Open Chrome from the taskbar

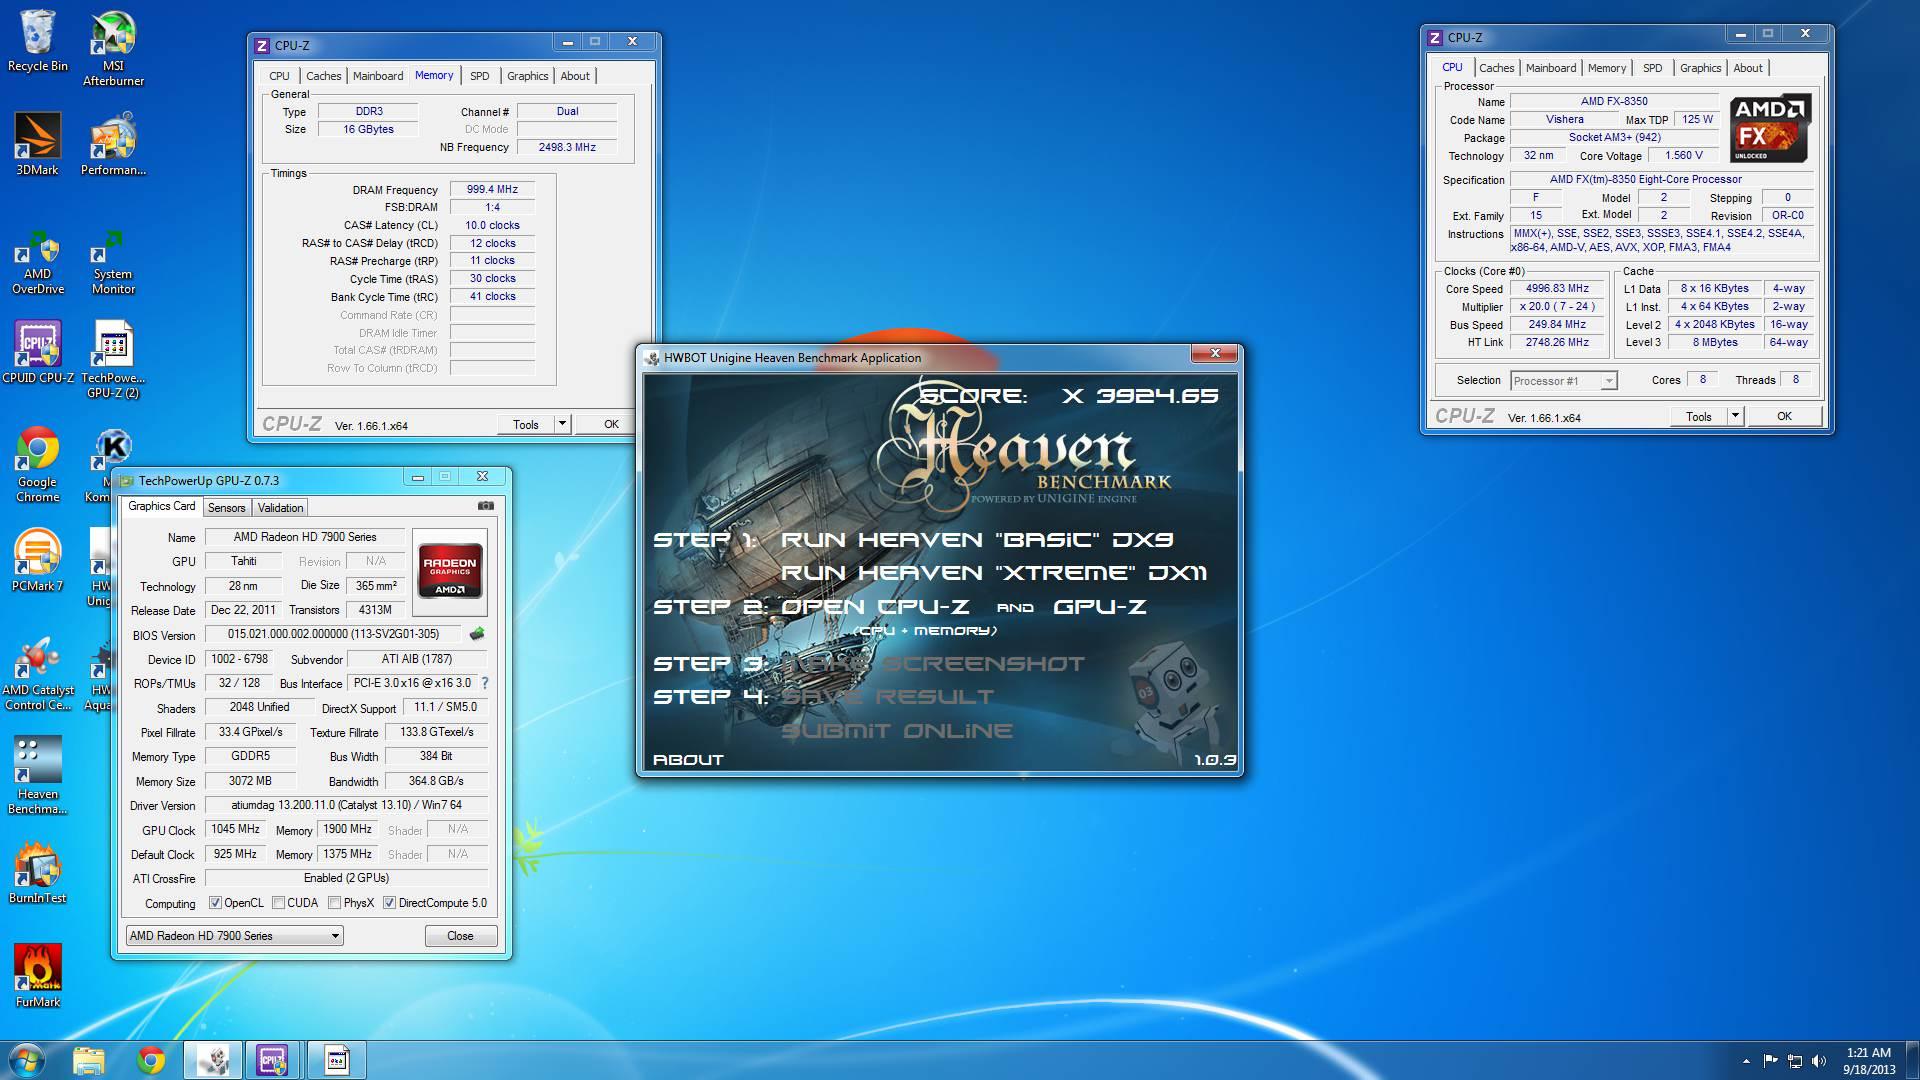click(x=151, y=1060)
